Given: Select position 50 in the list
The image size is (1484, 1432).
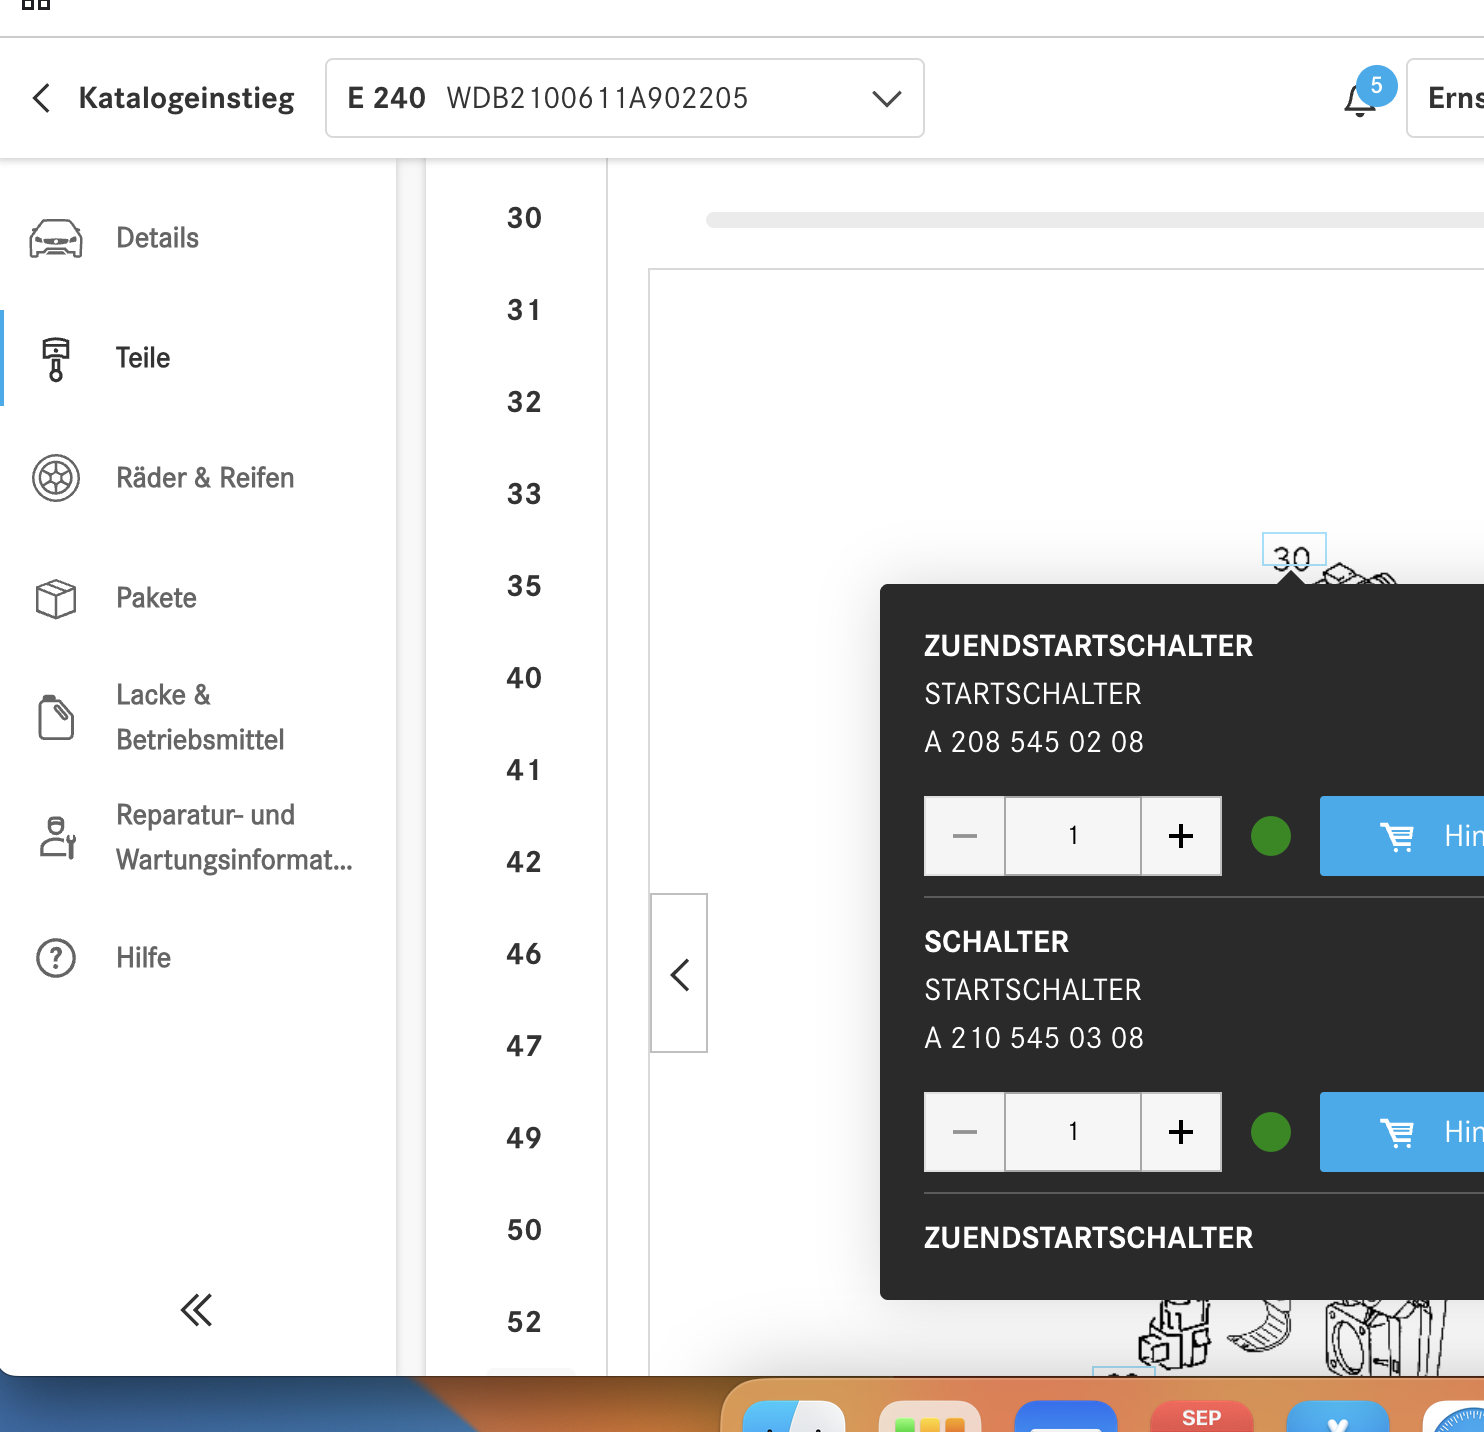Looking at the screenshot, I should click(x=524, y=1230).
